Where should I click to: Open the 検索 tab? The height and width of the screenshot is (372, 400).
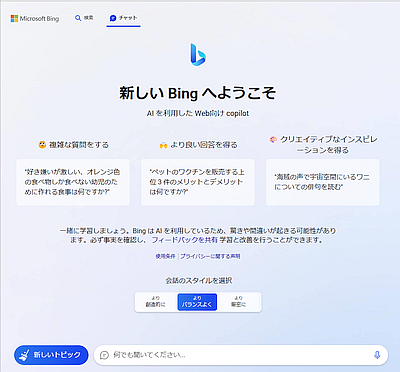tap(84, 18)
